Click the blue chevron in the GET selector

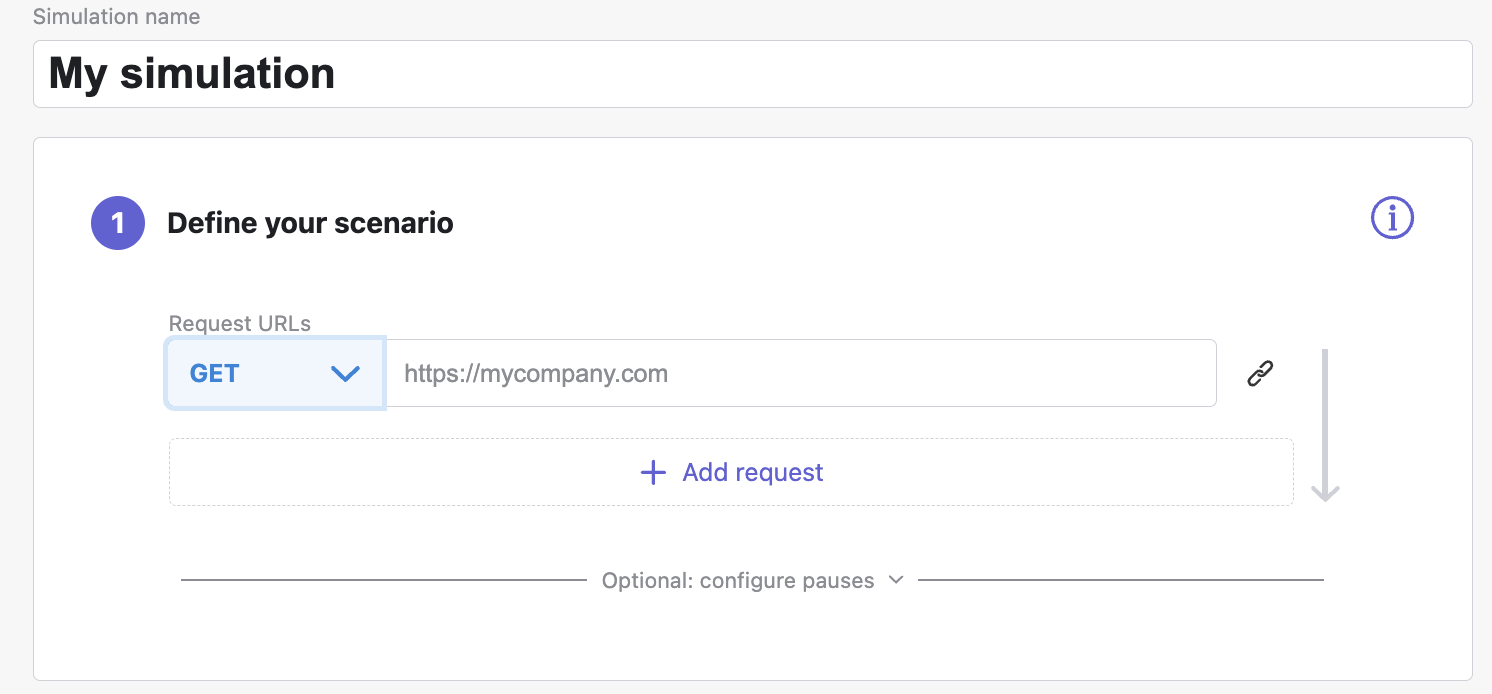tap(345, 374)
